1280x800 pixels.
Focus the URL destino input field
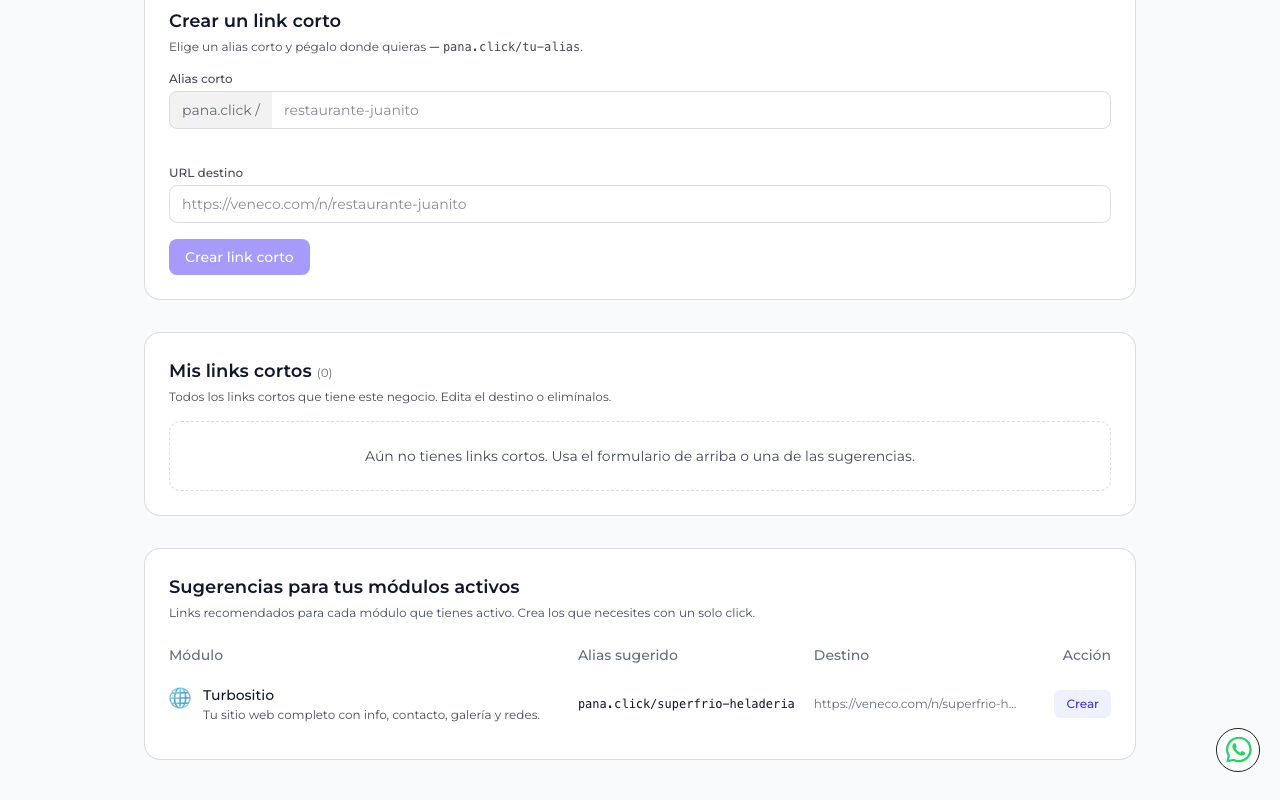point(640,204)
